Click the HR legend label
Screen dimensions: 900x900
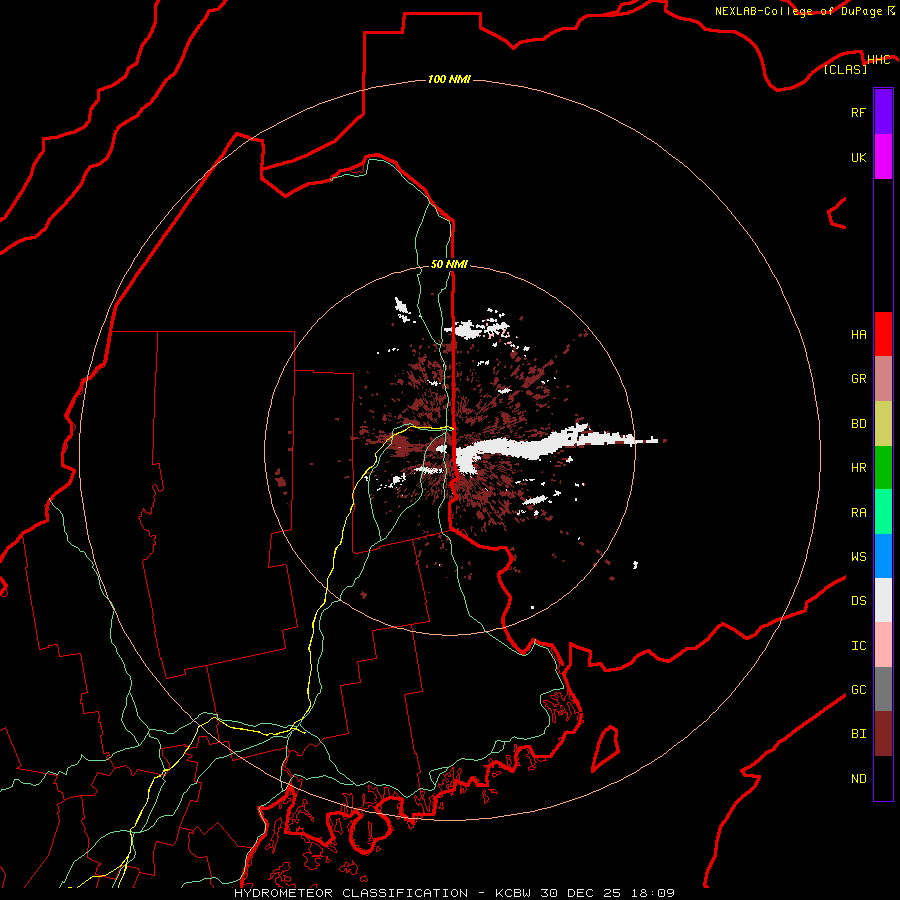[x=858, y=468]
